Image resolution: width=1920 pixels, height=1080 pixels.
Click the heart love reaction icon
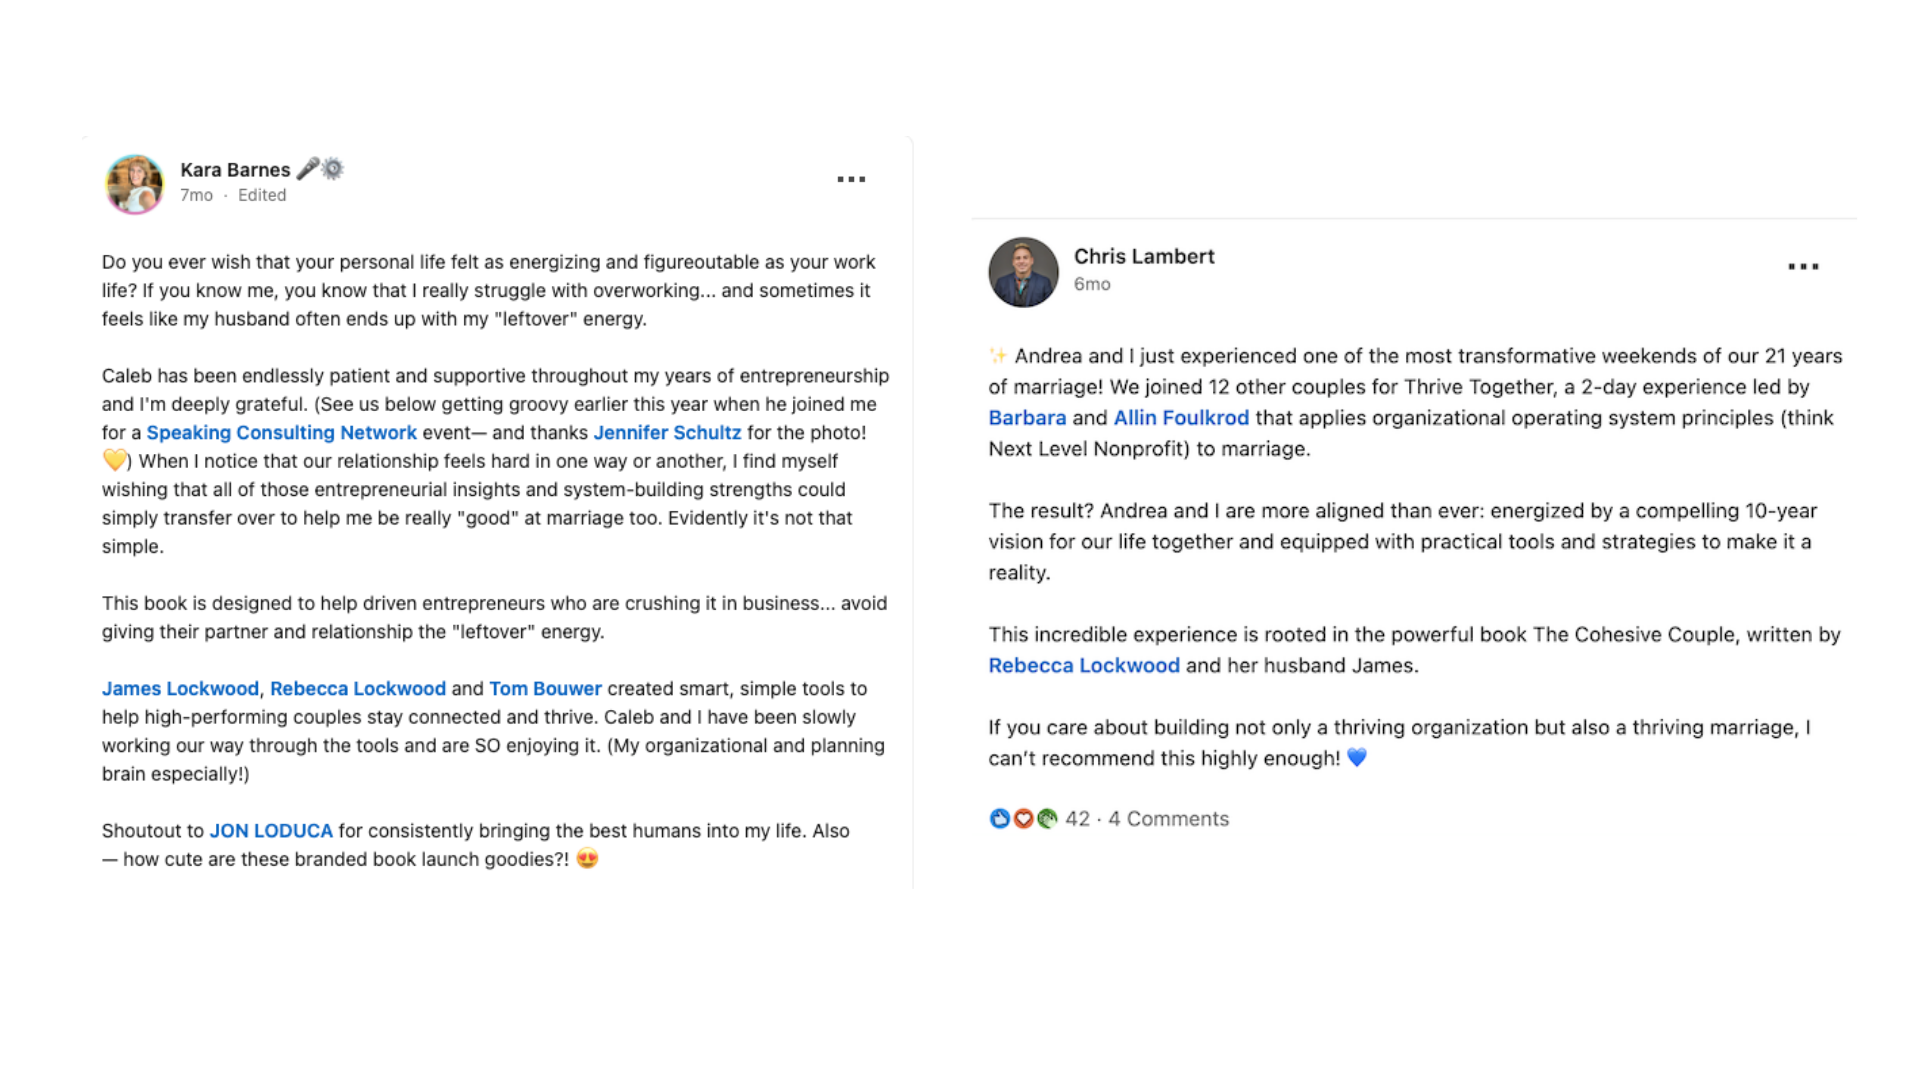point(1023,819)
